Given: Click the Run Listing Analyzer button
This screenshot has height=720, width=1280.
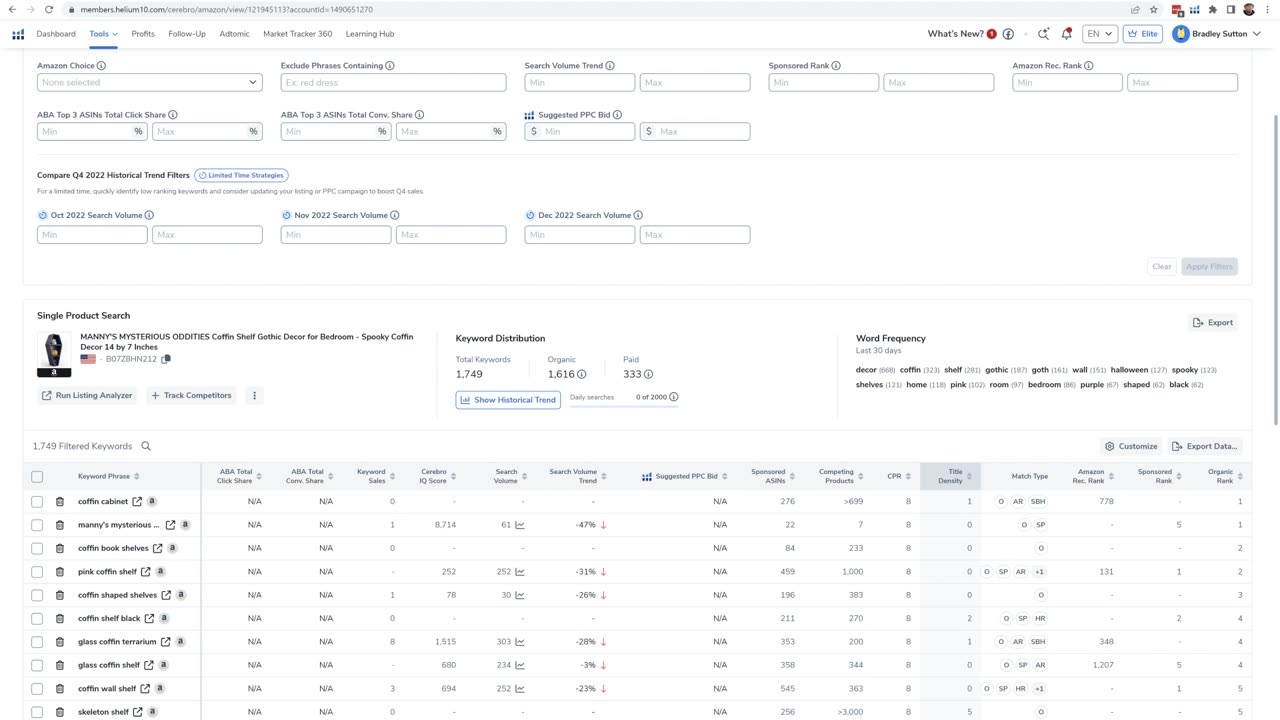Looking at the screenshot, I should (x=87, y=396).
